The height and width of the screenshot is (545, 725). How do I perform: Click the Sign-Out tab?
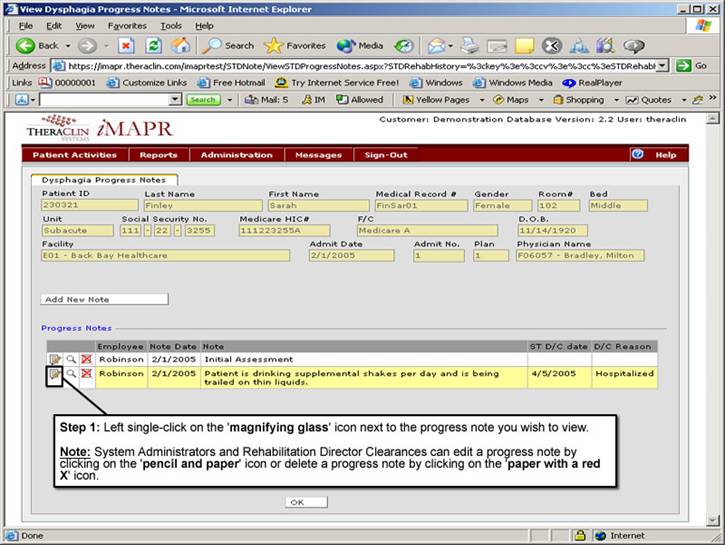click(x=386, y=155)
